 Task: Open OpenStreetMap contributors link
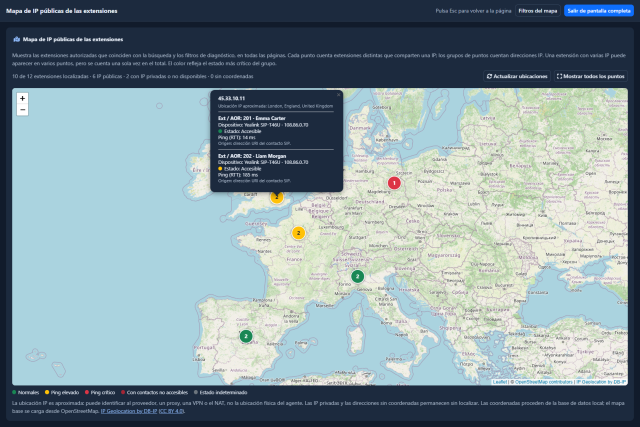[544, 382]
